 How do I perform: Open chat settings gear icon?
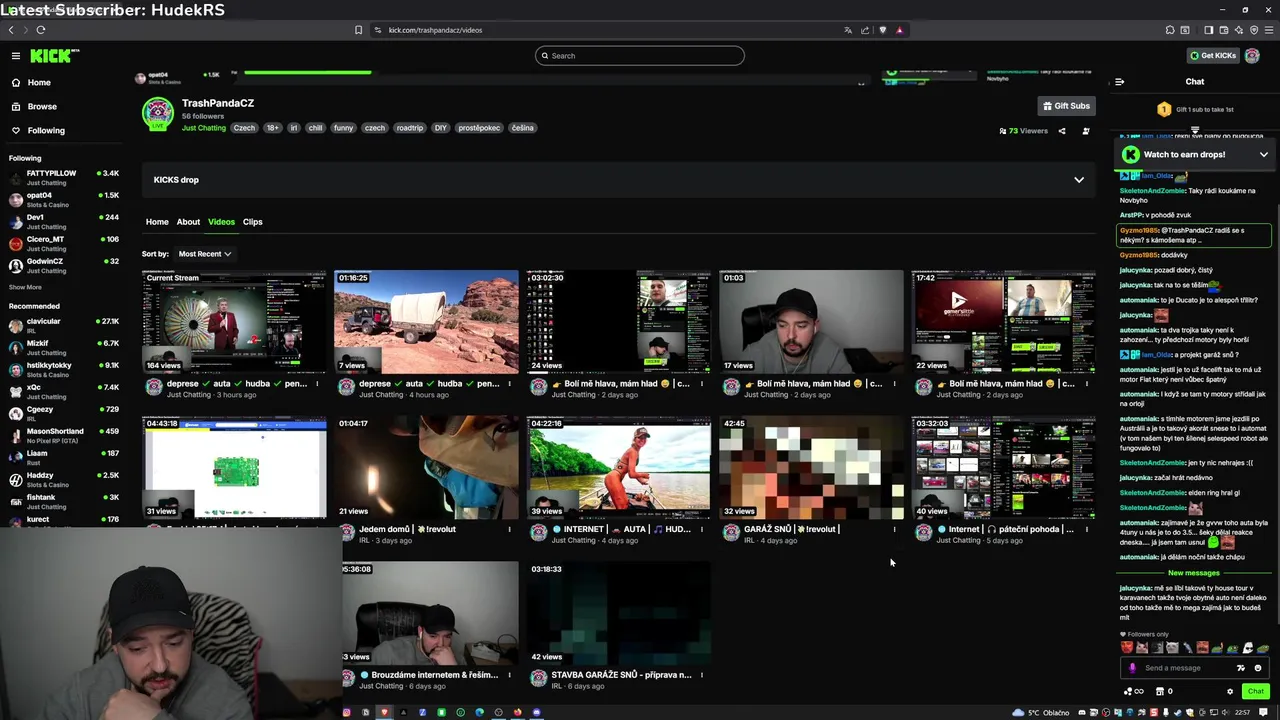pyautogui.click(x=1230, y=691)
